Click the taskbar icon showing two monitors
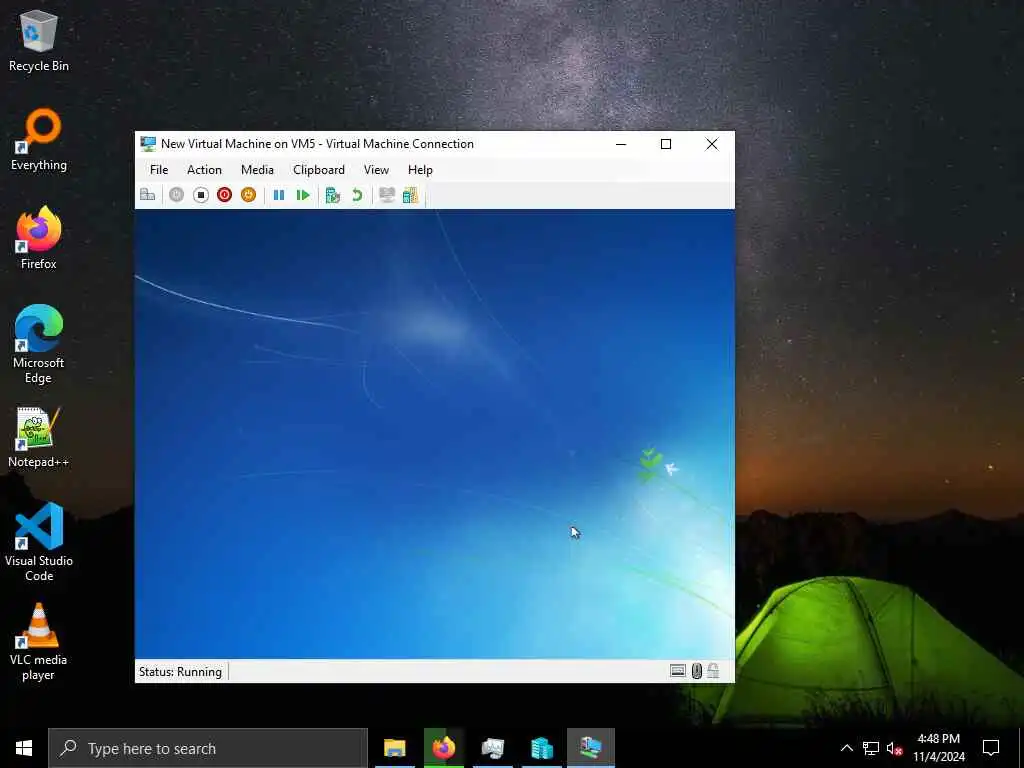Viewport: 1024px width, 768px height. [x=492, y=748]
